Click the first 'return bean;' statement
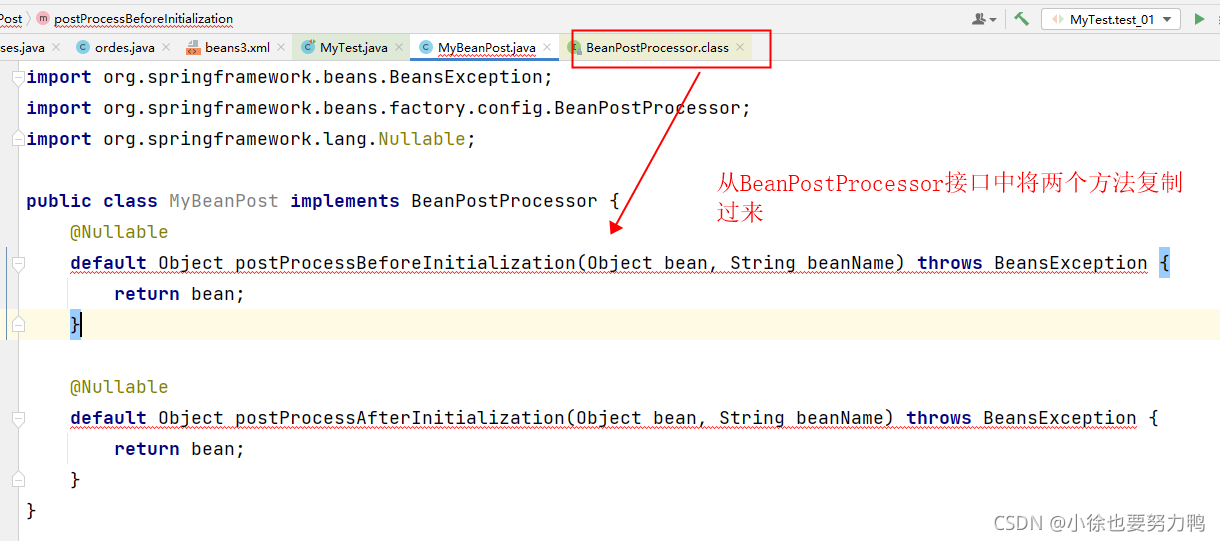The height and width of the screenshot is (541, 1220). [179, 294]
